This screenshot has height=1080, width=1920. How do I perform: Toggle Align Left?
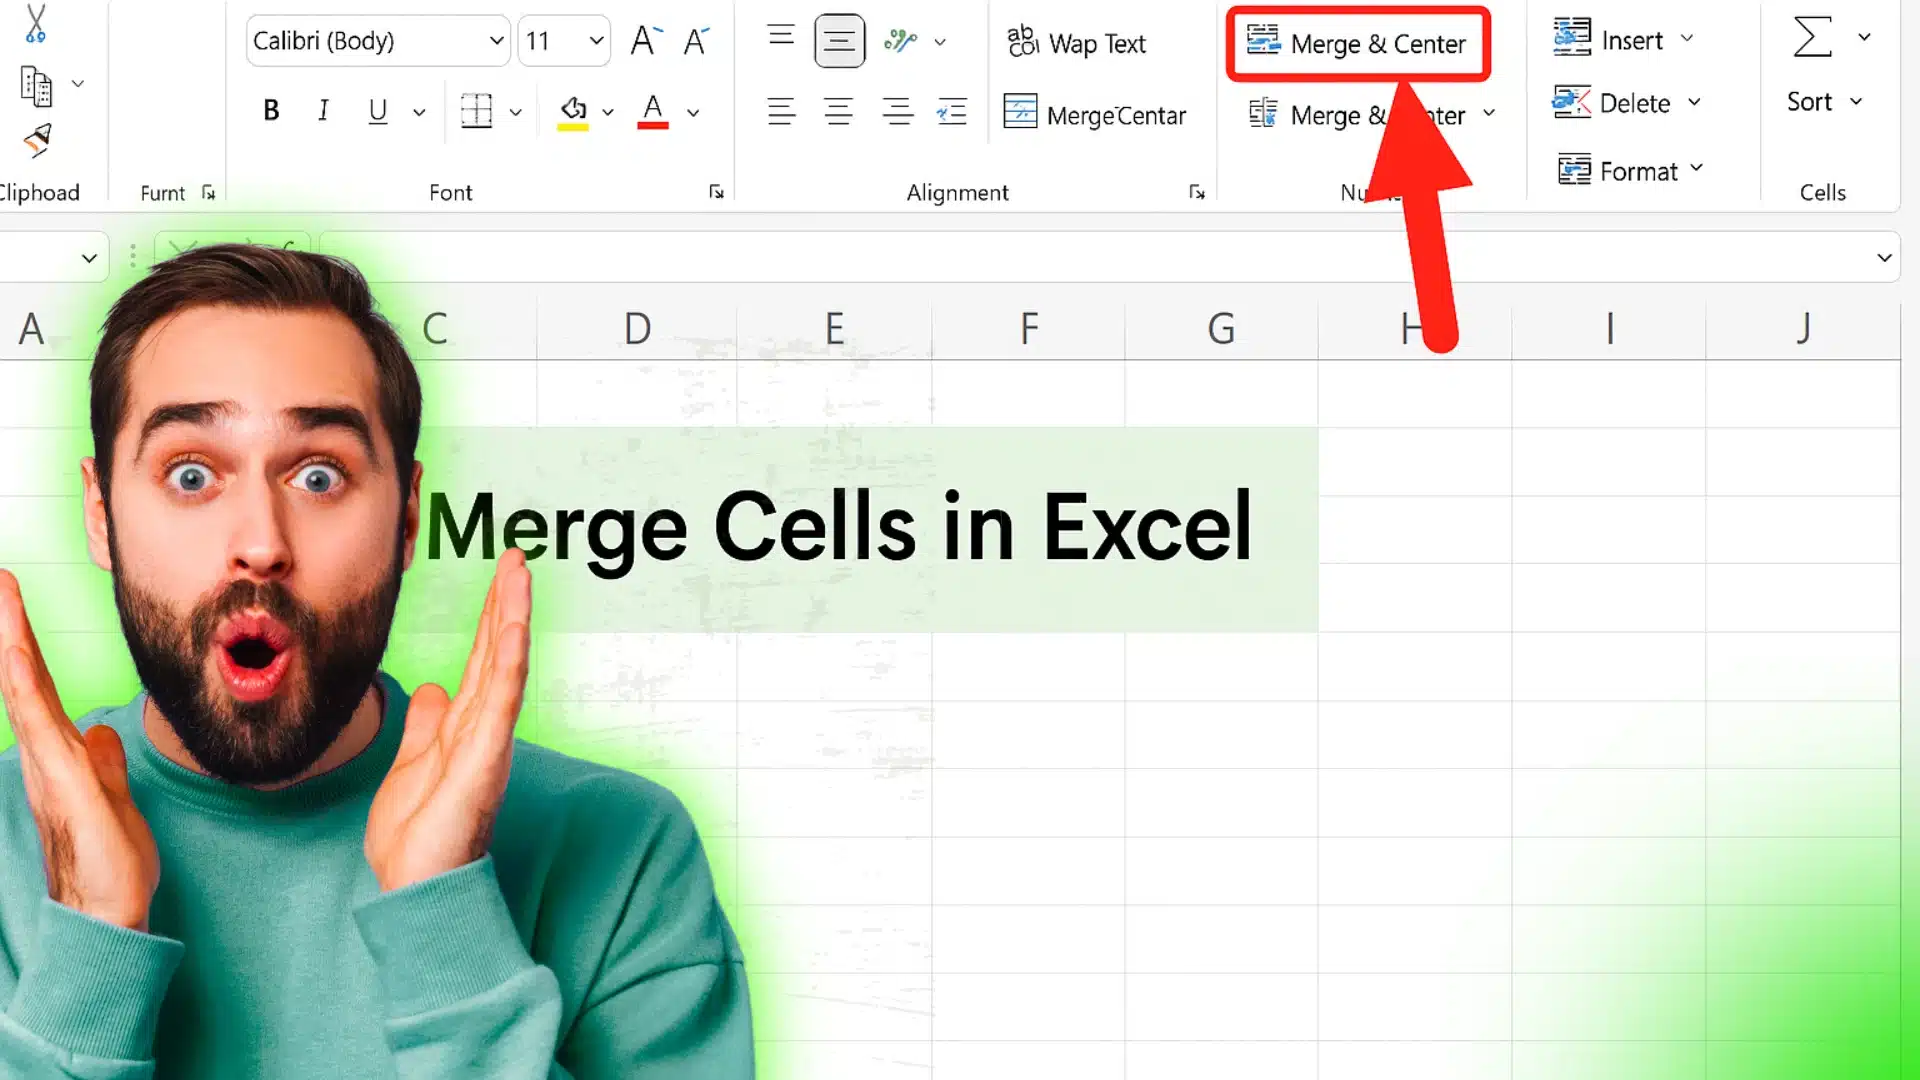coord(781,111)
